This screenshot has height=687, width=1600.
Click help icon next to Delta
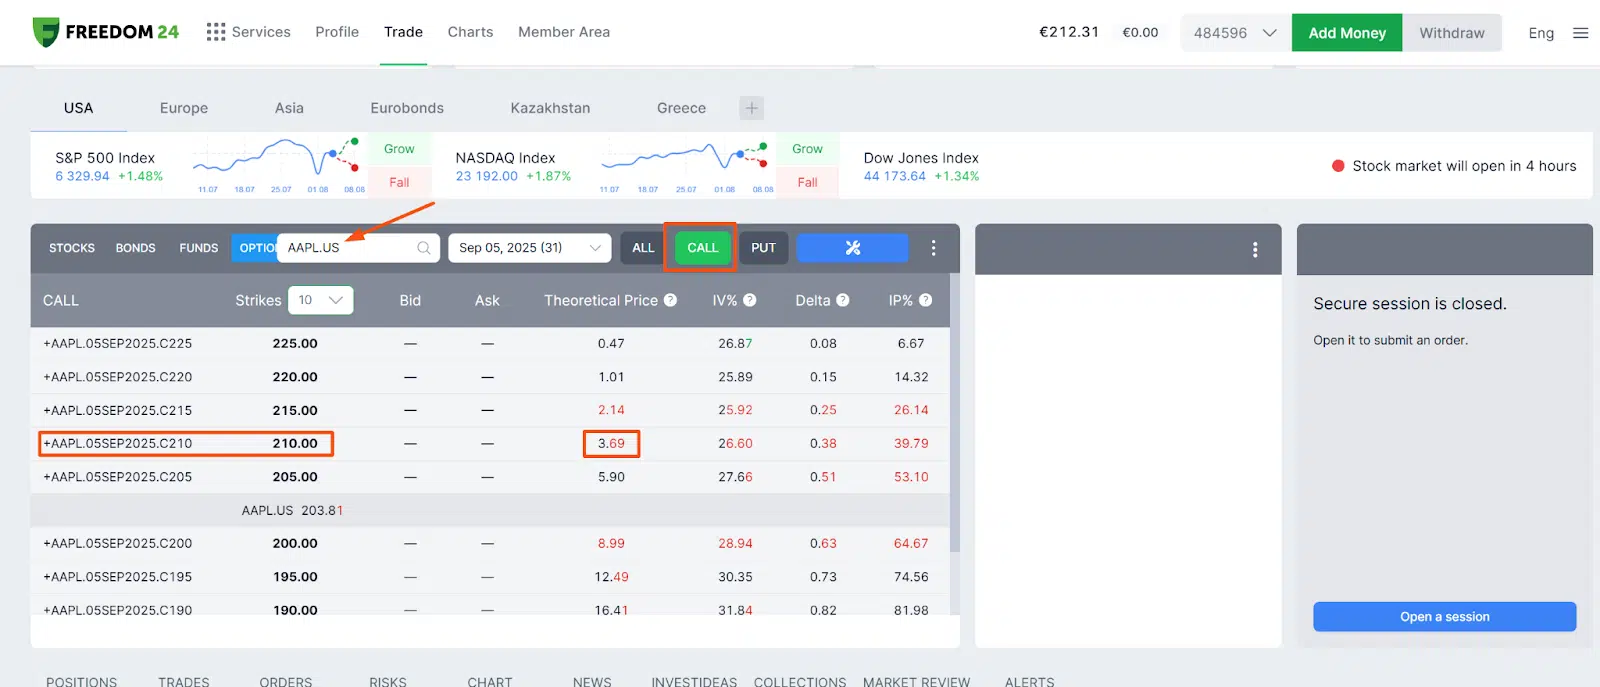pyautogui.click(x=842, y=300)
